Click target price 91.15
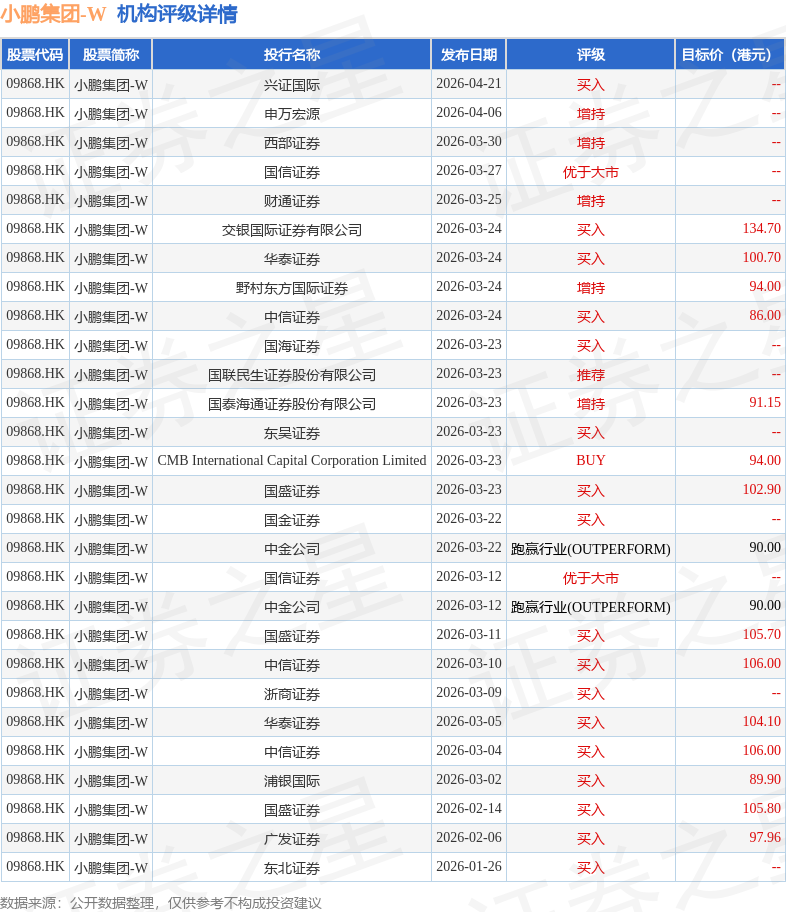Viewport: 786px width, 912px height. (x=765, y=402)
